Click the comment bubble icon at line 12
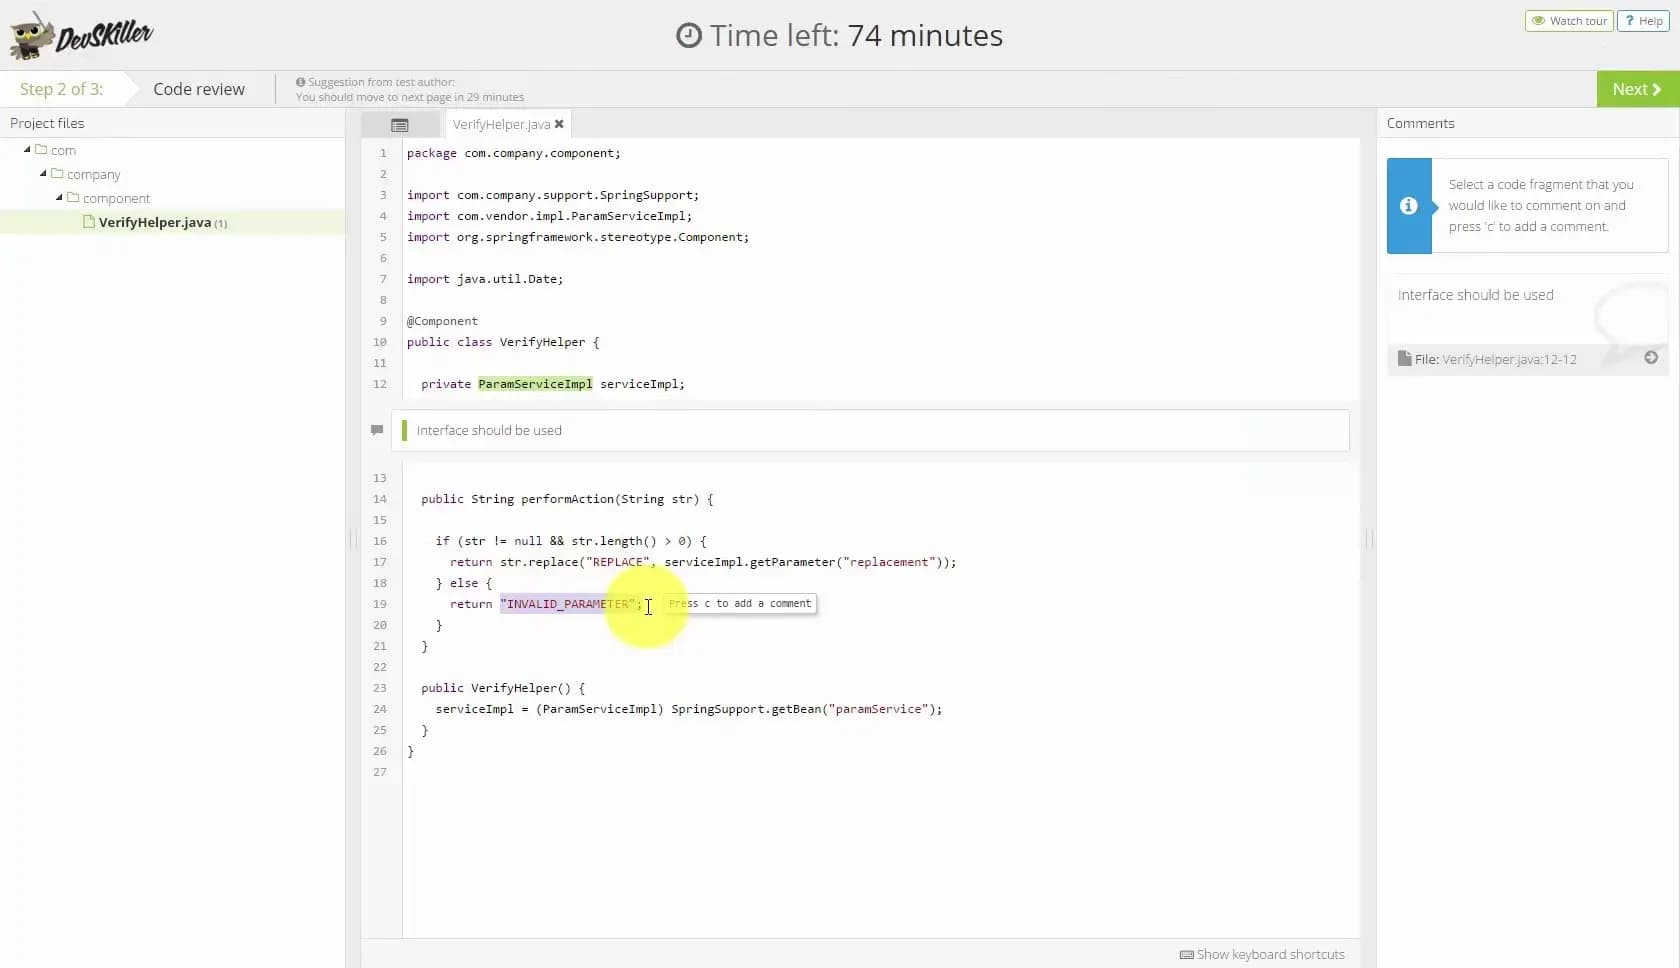Image resolution: width=1680 pixels, height=968 pixels. click(x=377, y=430)
